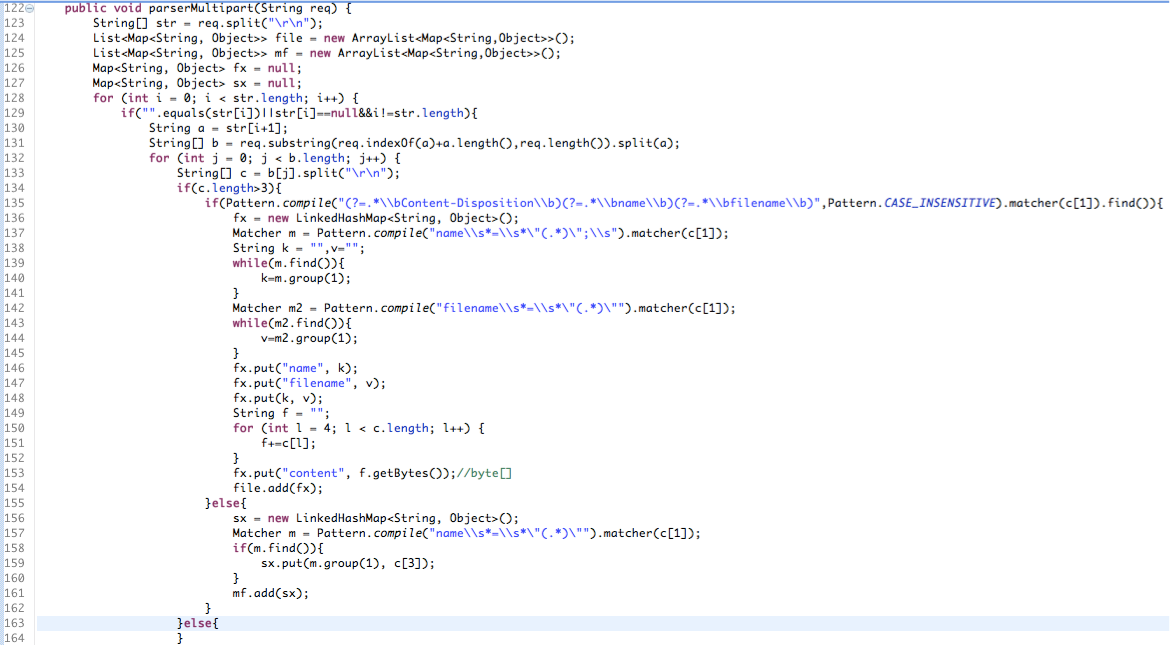Click the String a = str[i+1] statement
The image size is (1170, 645).
(x=218, y=128)
